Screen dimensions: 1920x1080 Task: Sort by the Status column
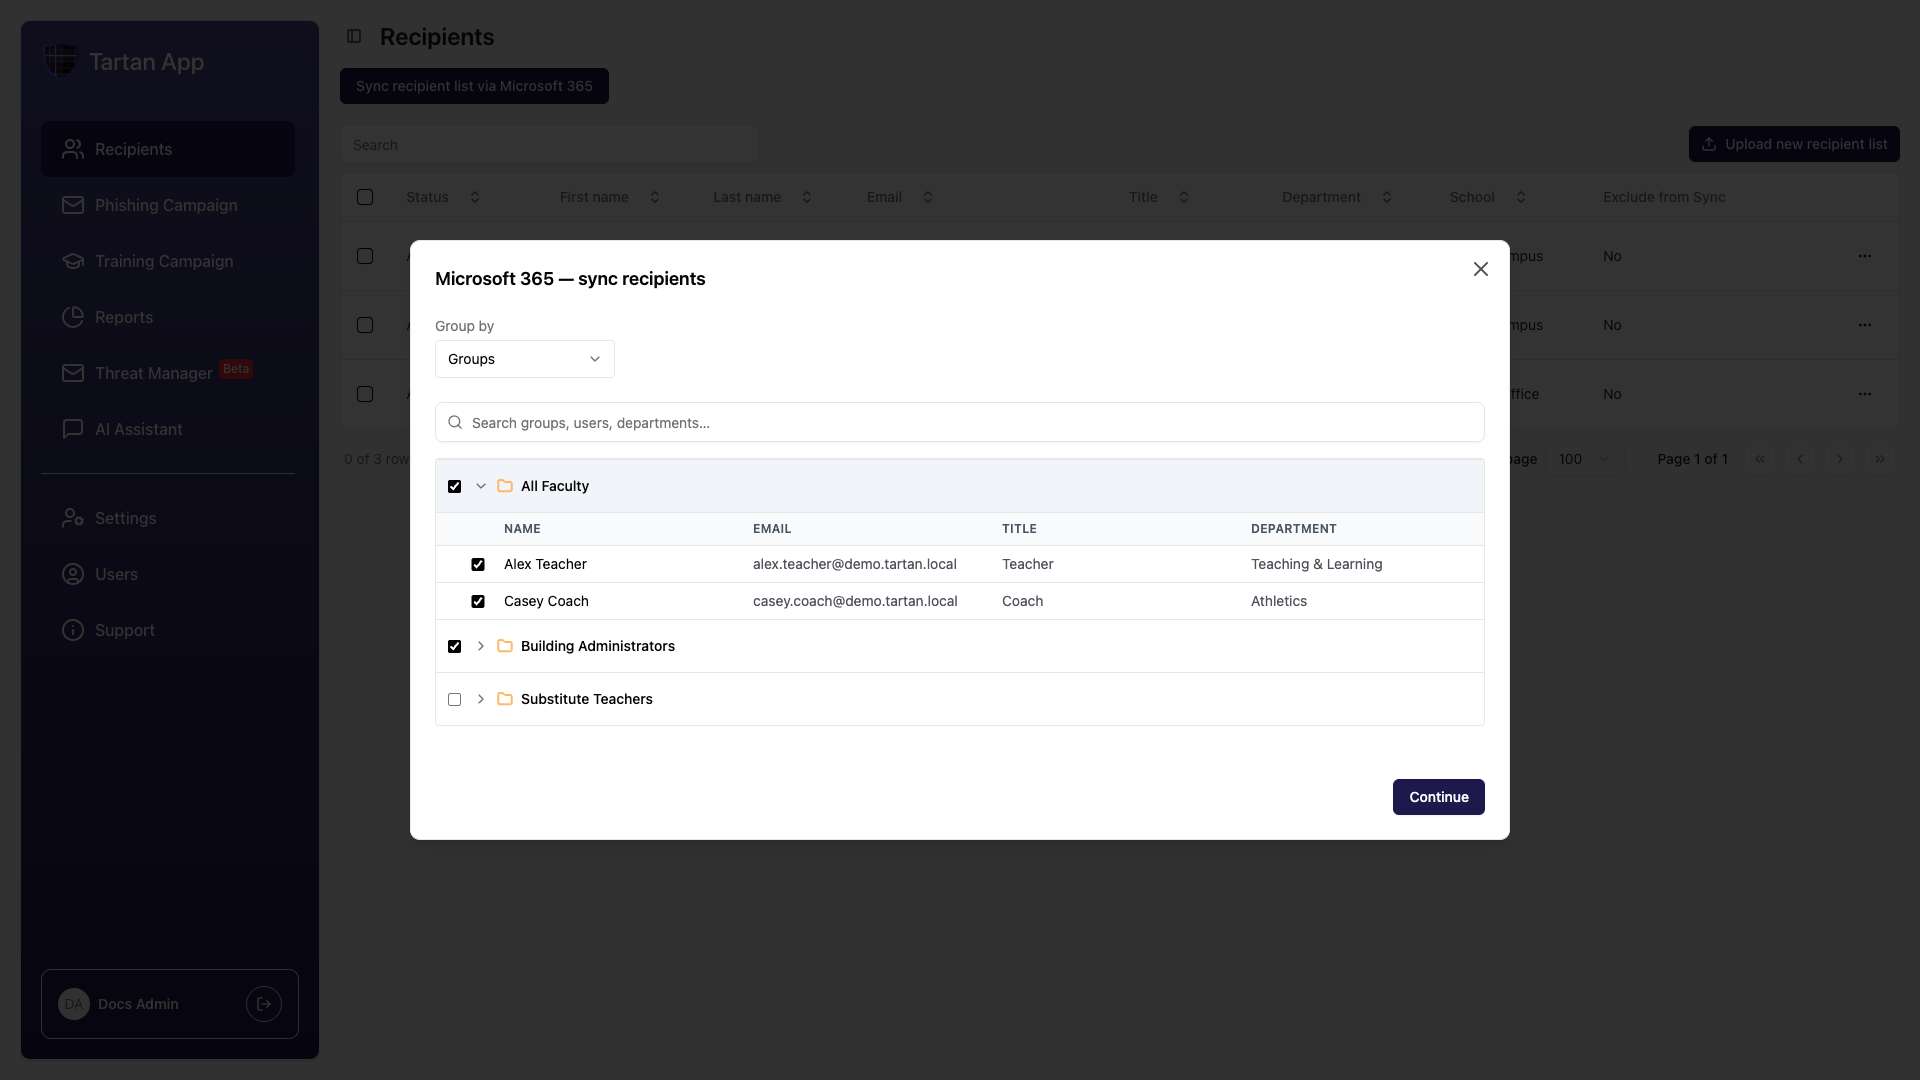444,197
